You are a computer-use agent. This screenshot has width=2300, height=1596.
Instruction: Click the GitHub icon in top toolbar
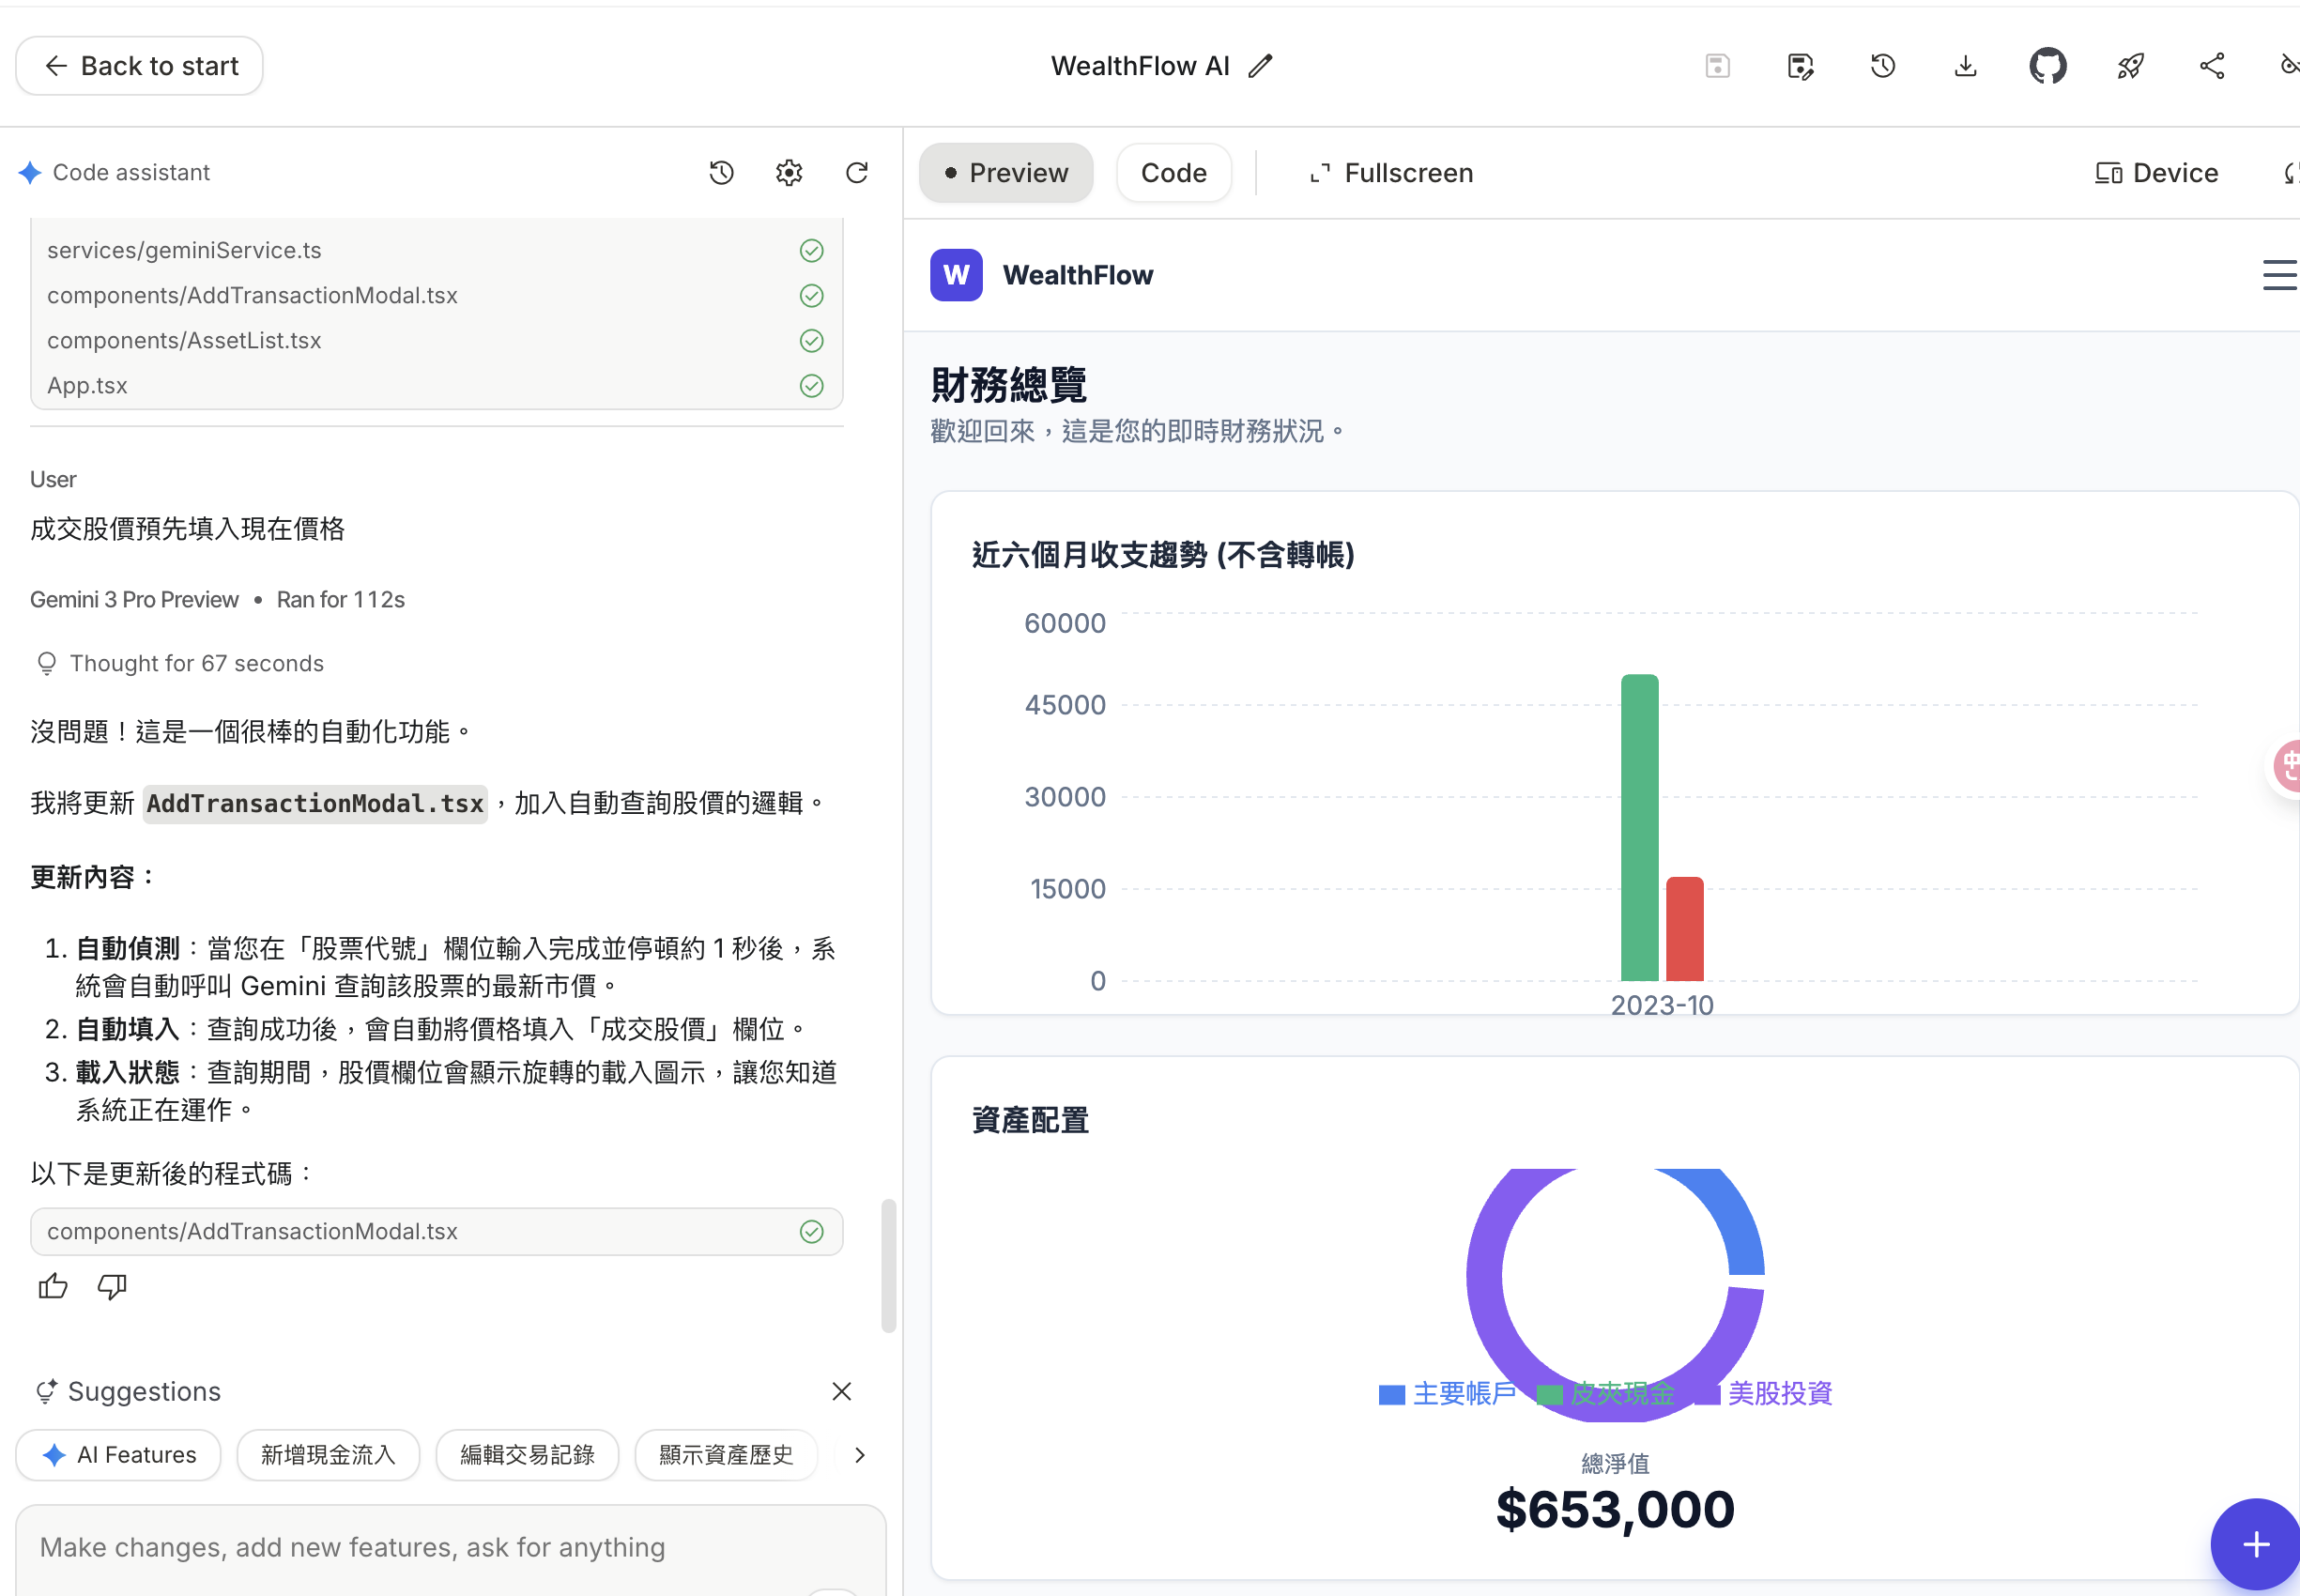(2047, 66)
